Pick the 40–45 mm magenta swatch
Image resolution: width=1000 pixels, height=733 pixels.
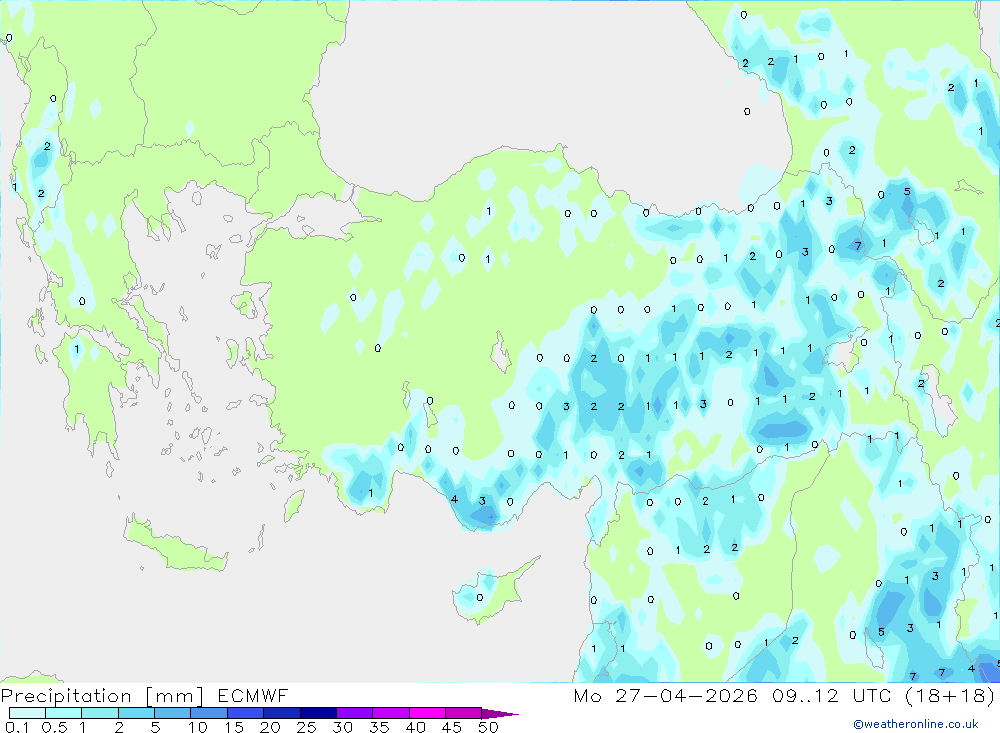(427, 713)
